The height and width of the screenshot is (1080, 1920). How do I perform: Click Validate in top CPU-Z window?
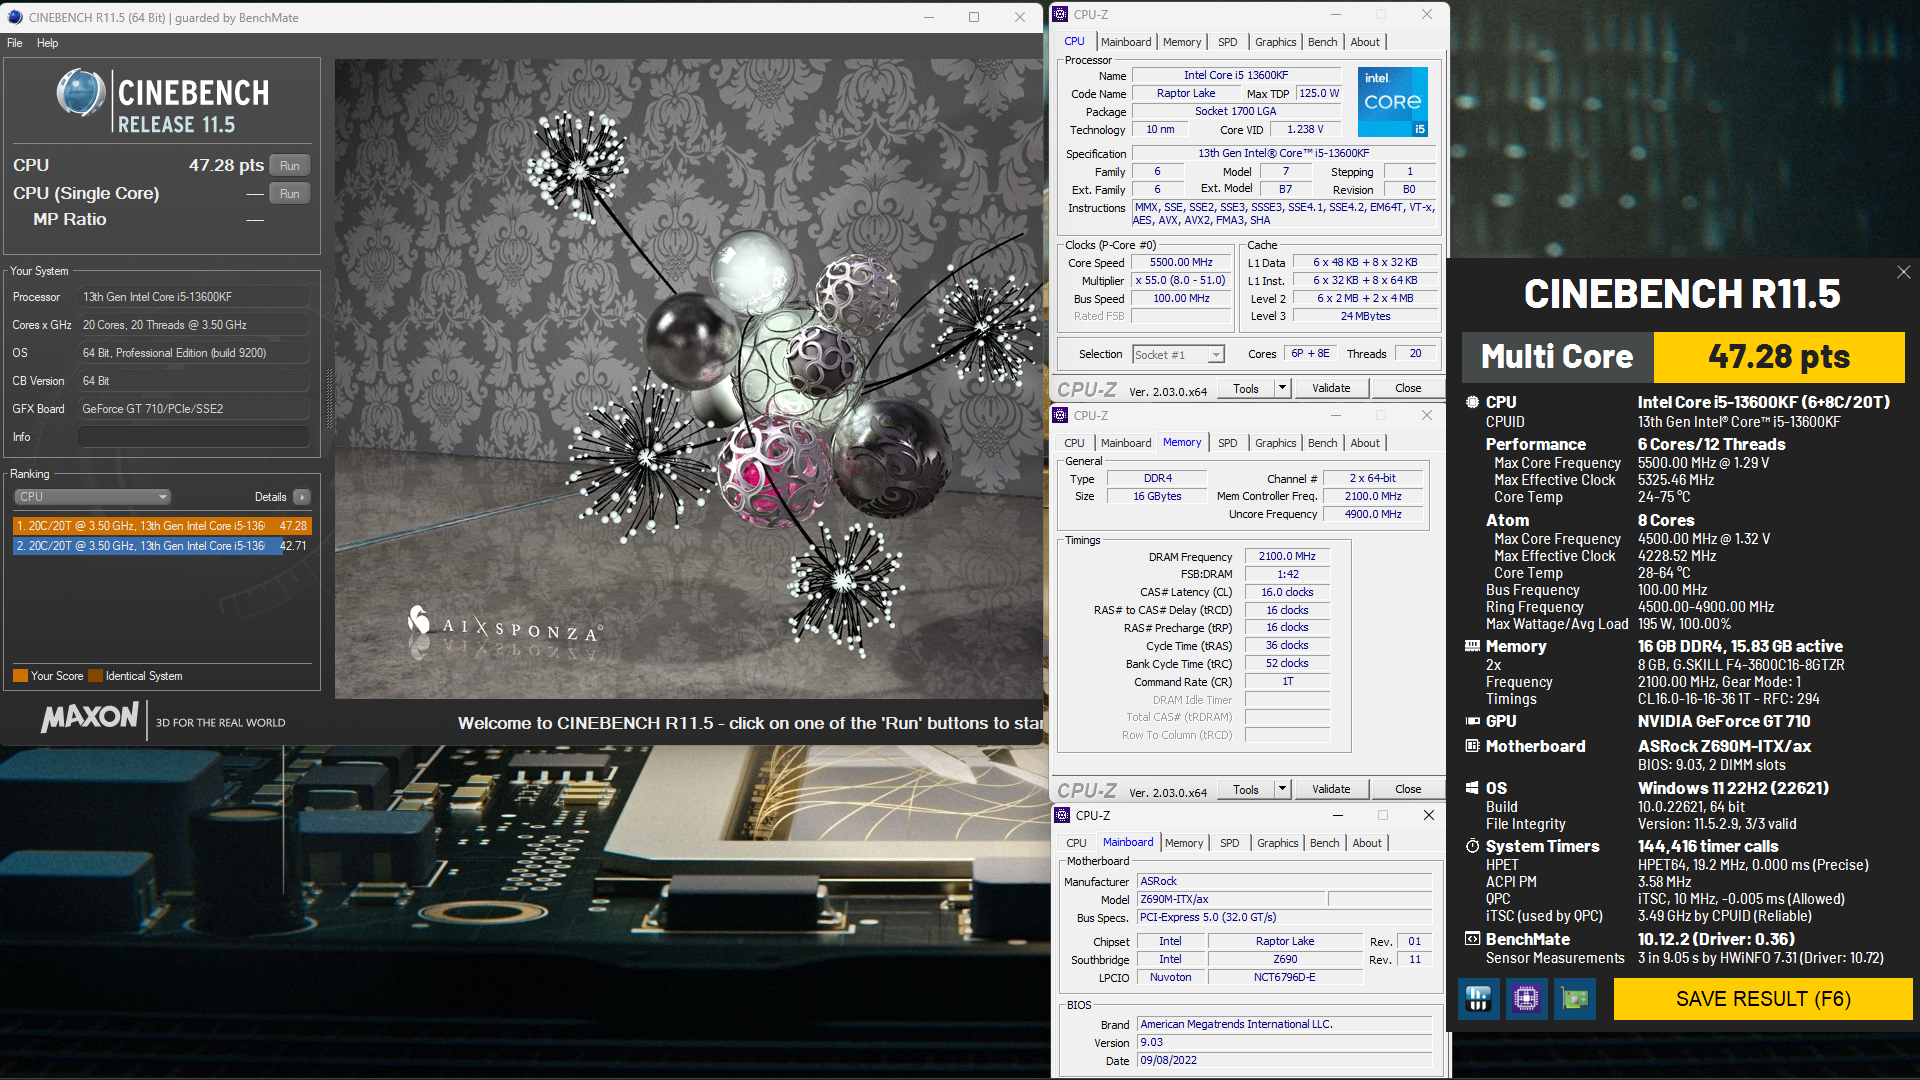click(x=1331, y=388)
